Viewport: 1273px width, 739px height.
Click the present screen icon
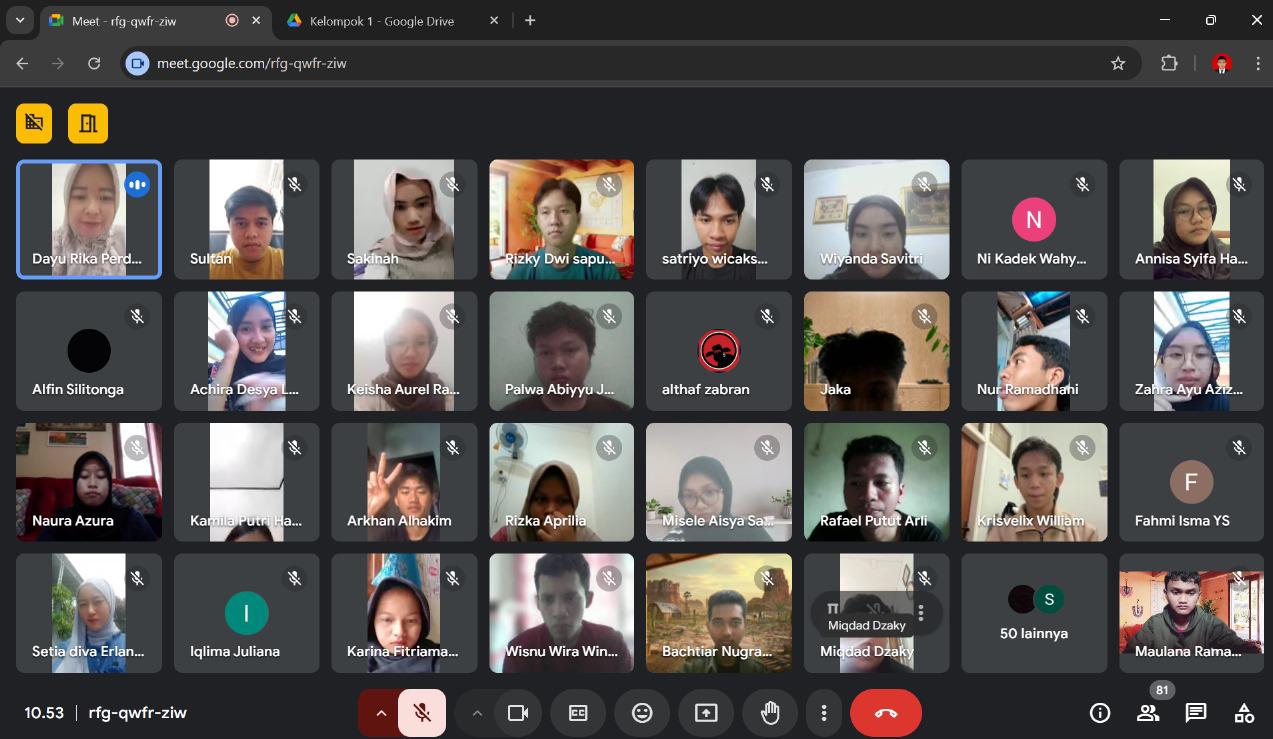point(706,713)
